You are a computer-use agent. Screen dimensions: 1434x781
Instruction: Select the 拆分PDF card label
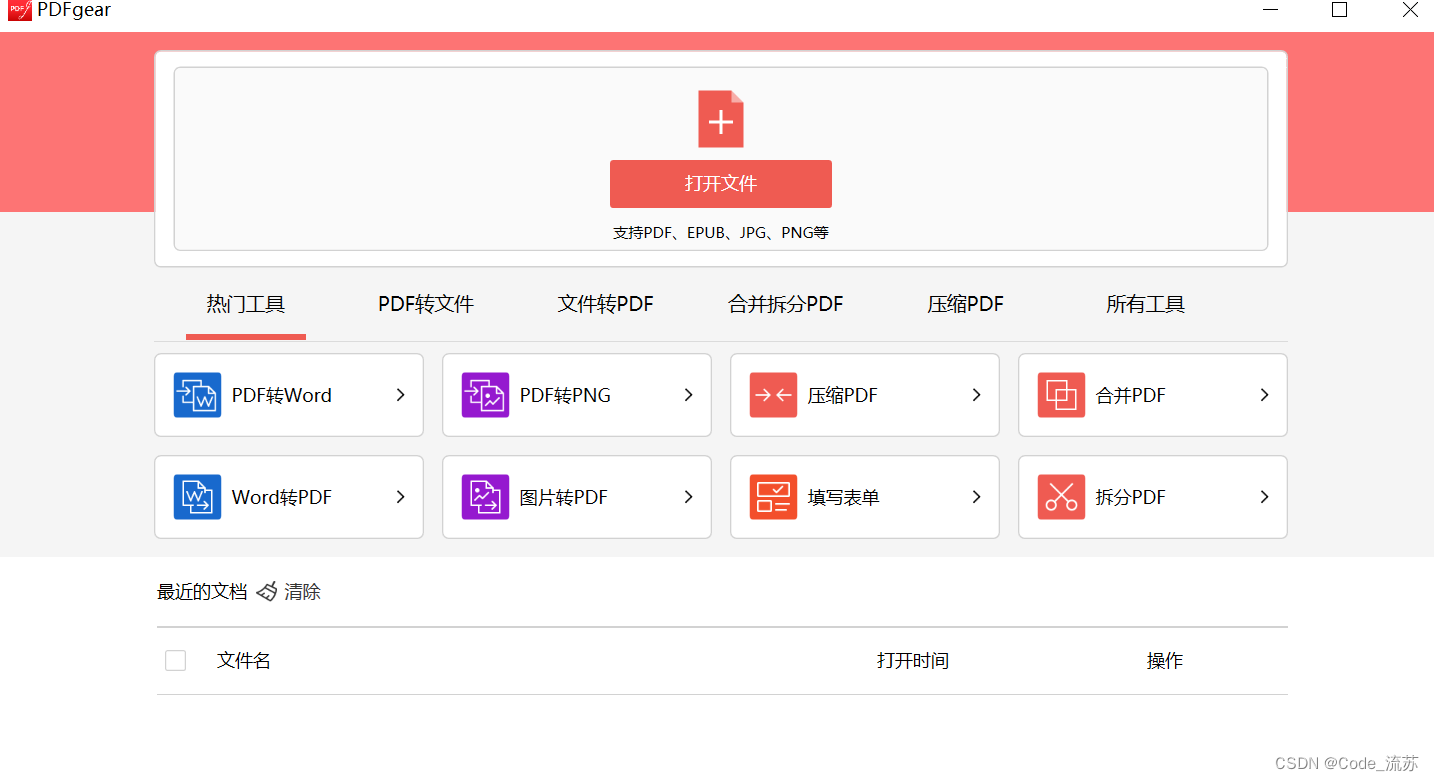(x=1131, y=497)
